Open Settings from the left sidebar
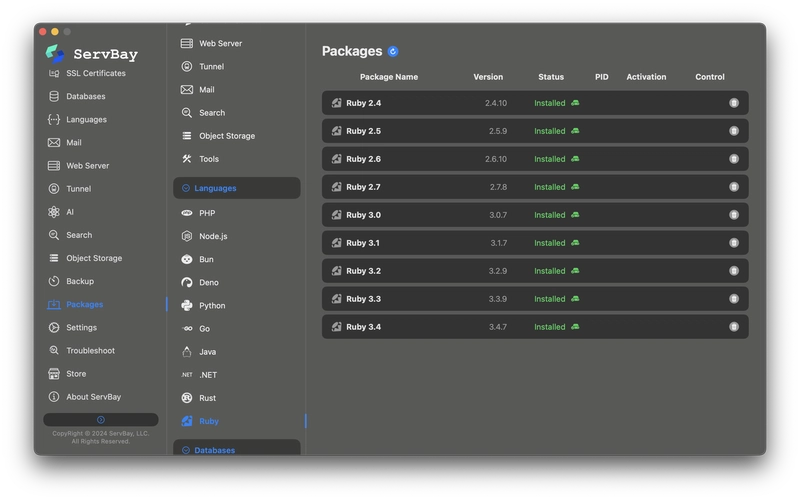Screen dimensions: 800x500 click(81, 327)
